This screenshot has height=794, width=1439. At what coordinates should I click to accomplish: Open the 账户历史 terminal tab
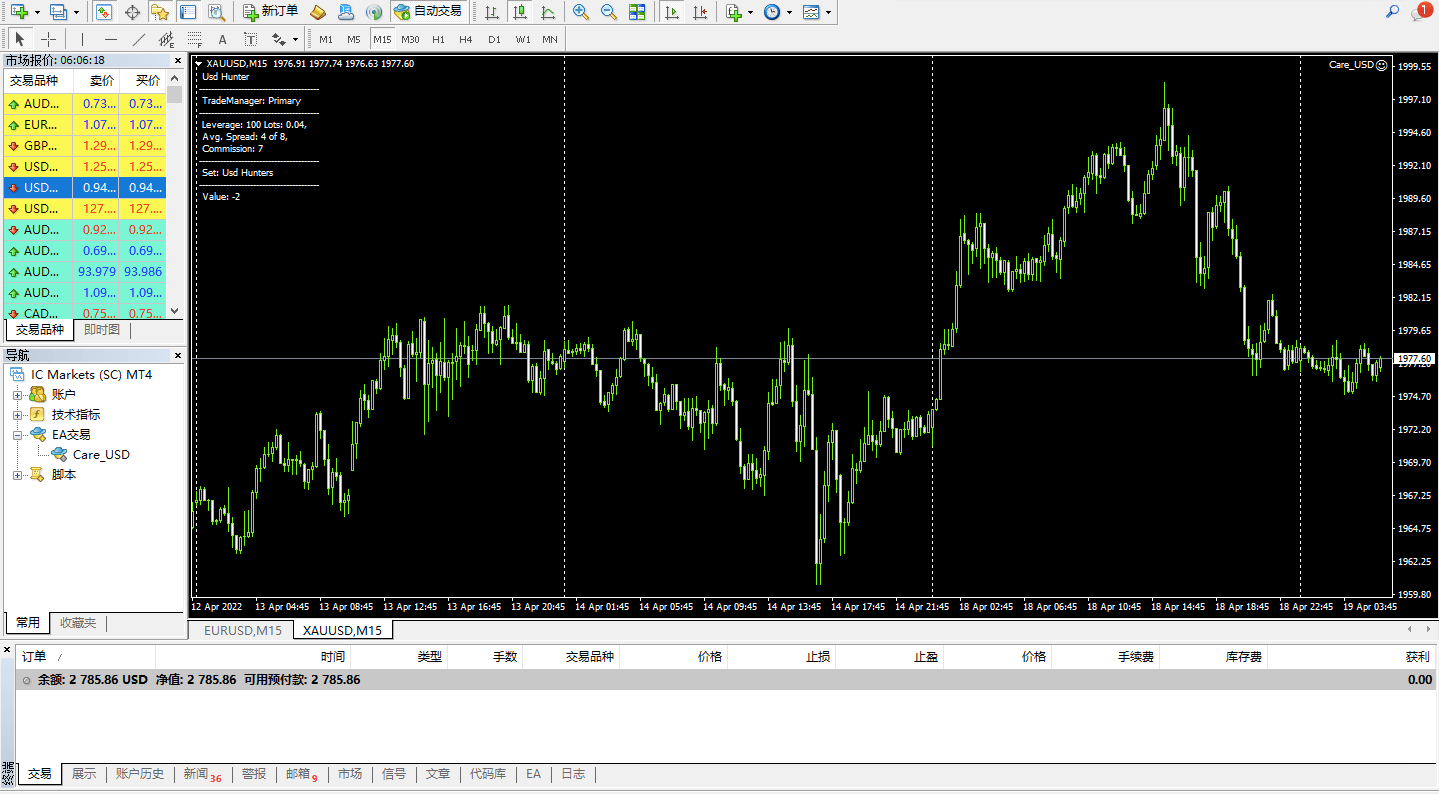click(140, 773)
